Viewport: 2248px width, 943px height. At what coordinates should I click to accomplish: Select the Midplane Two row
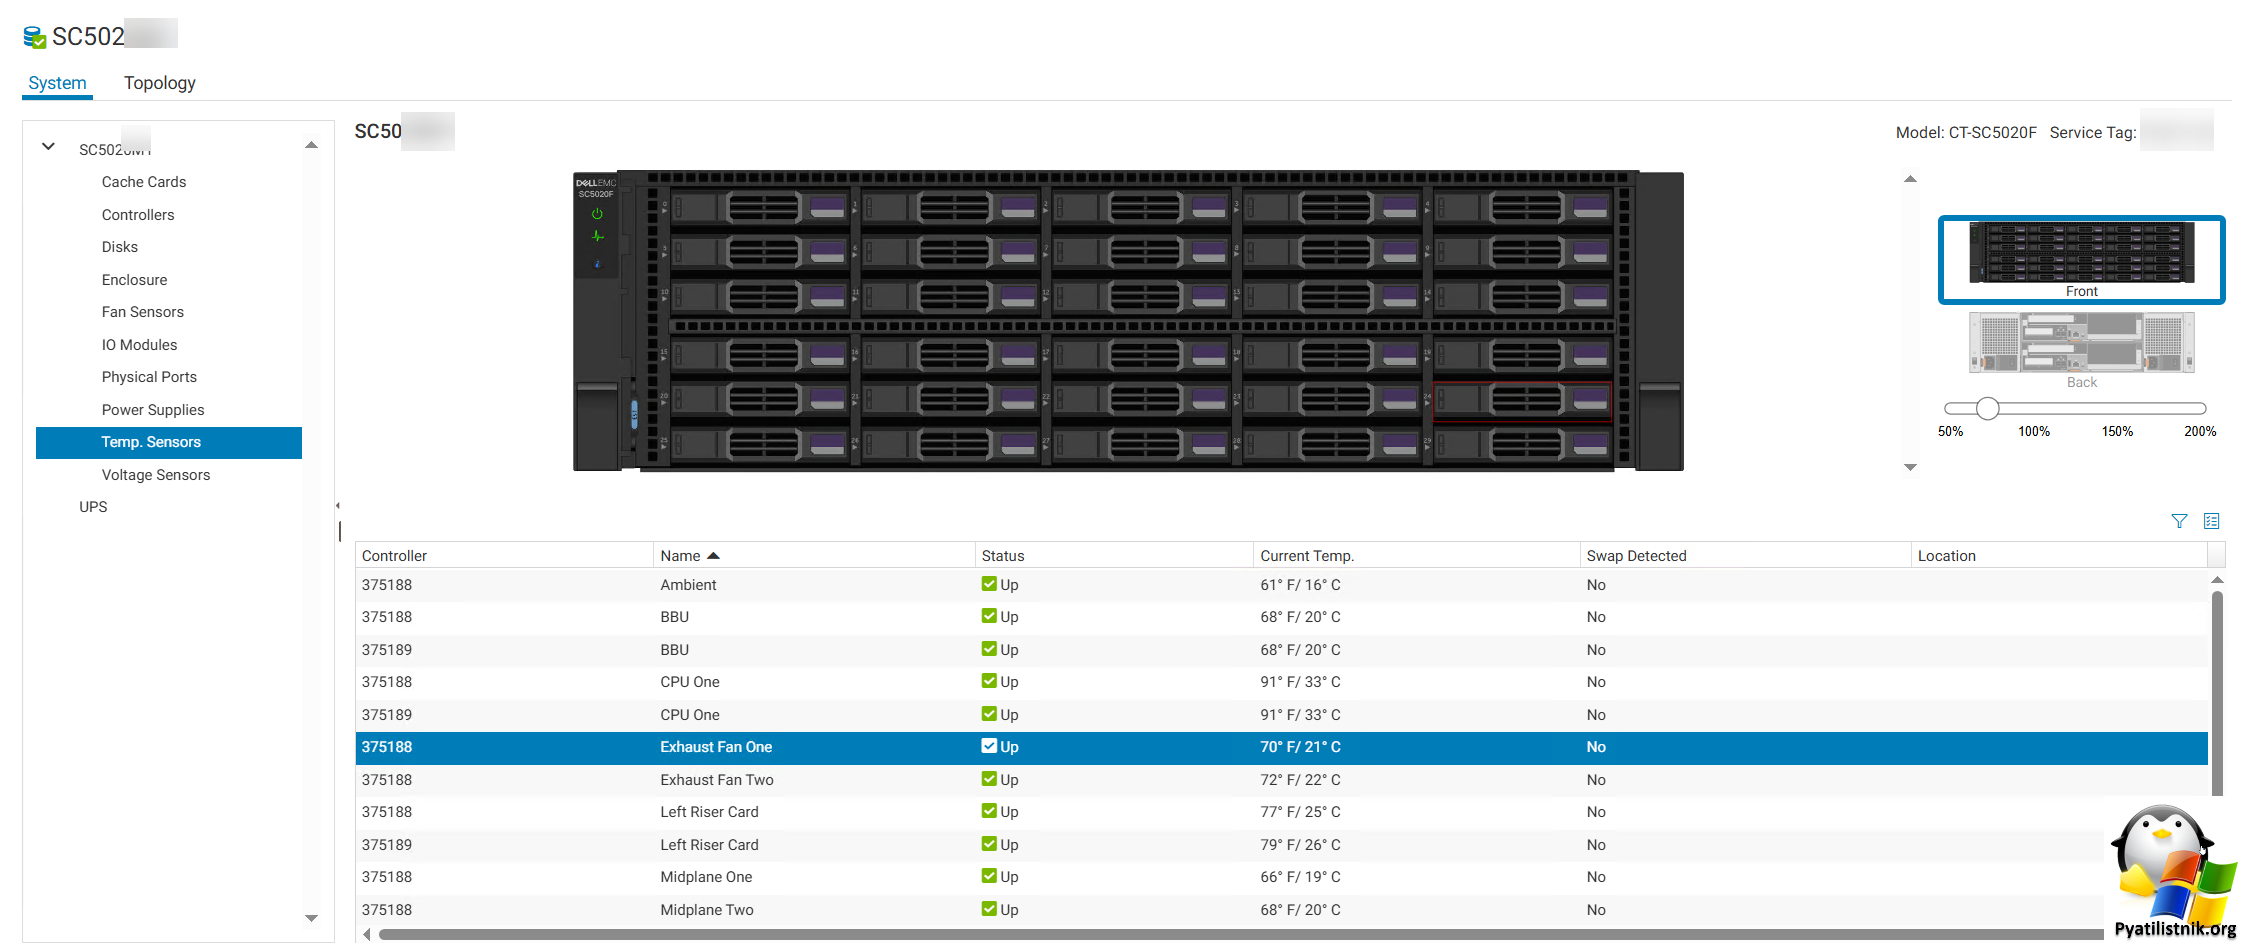(1281, 910)
